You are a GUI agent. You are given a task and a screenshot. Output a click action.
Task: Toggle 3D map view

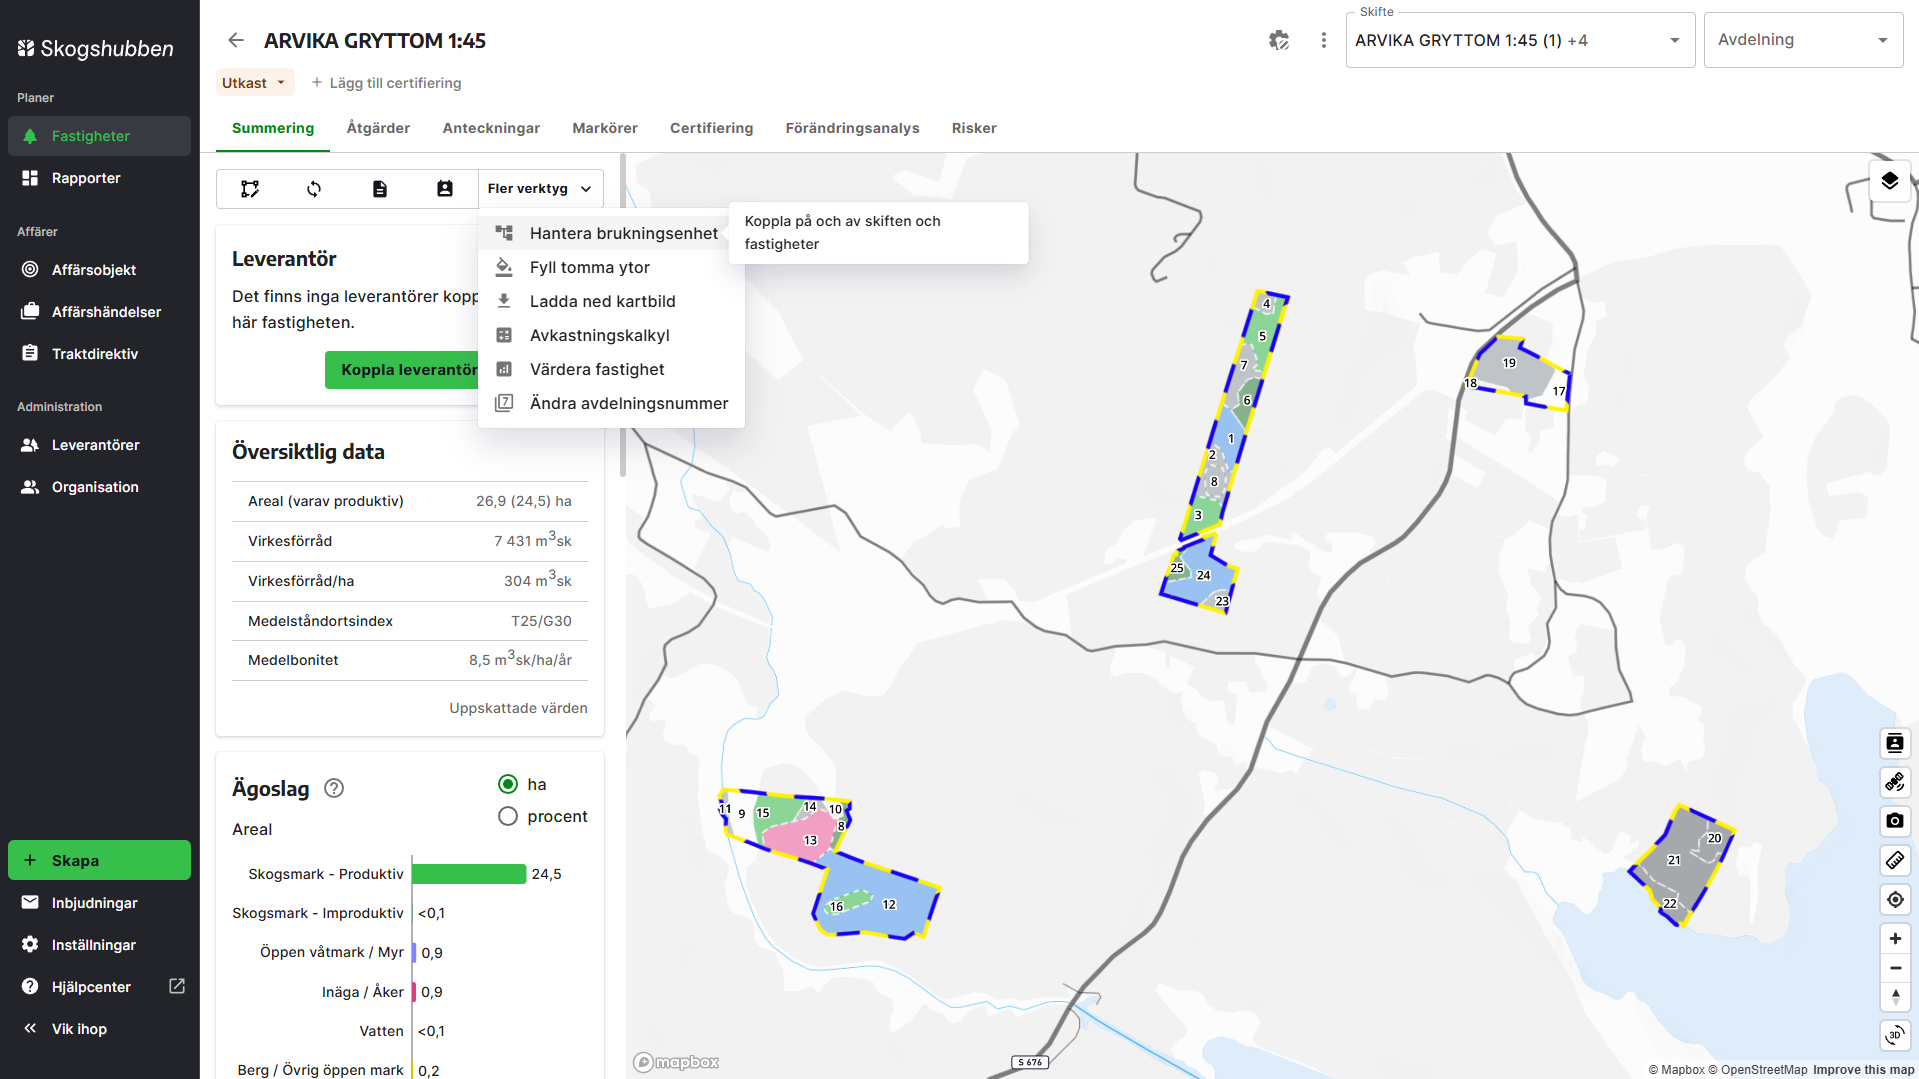tap(1895, 1035)
